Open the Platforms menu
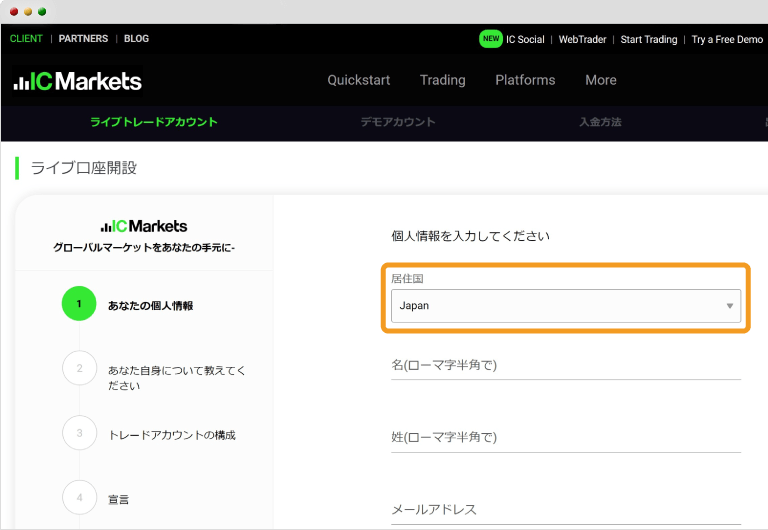Image resolution: width=768 pixels, height=530 pixels. 525,80
